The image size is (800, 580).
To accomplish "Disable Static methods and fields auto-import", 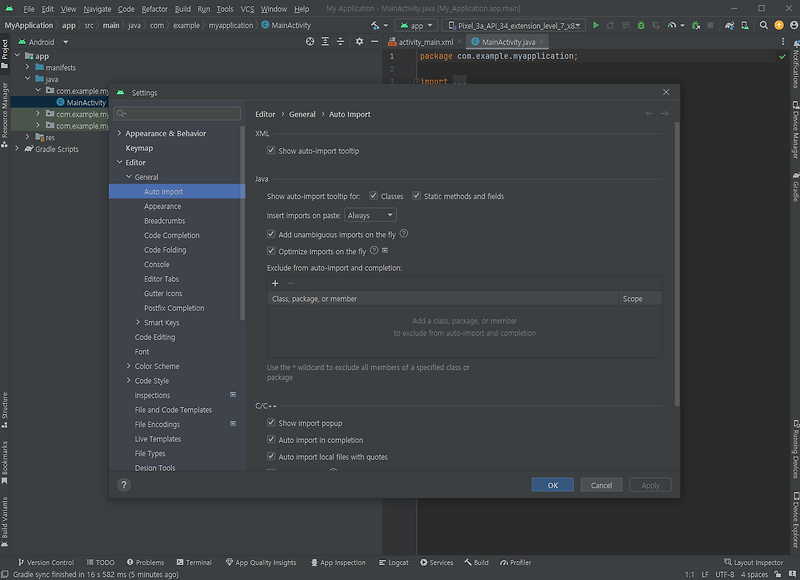I will point(416,195).
